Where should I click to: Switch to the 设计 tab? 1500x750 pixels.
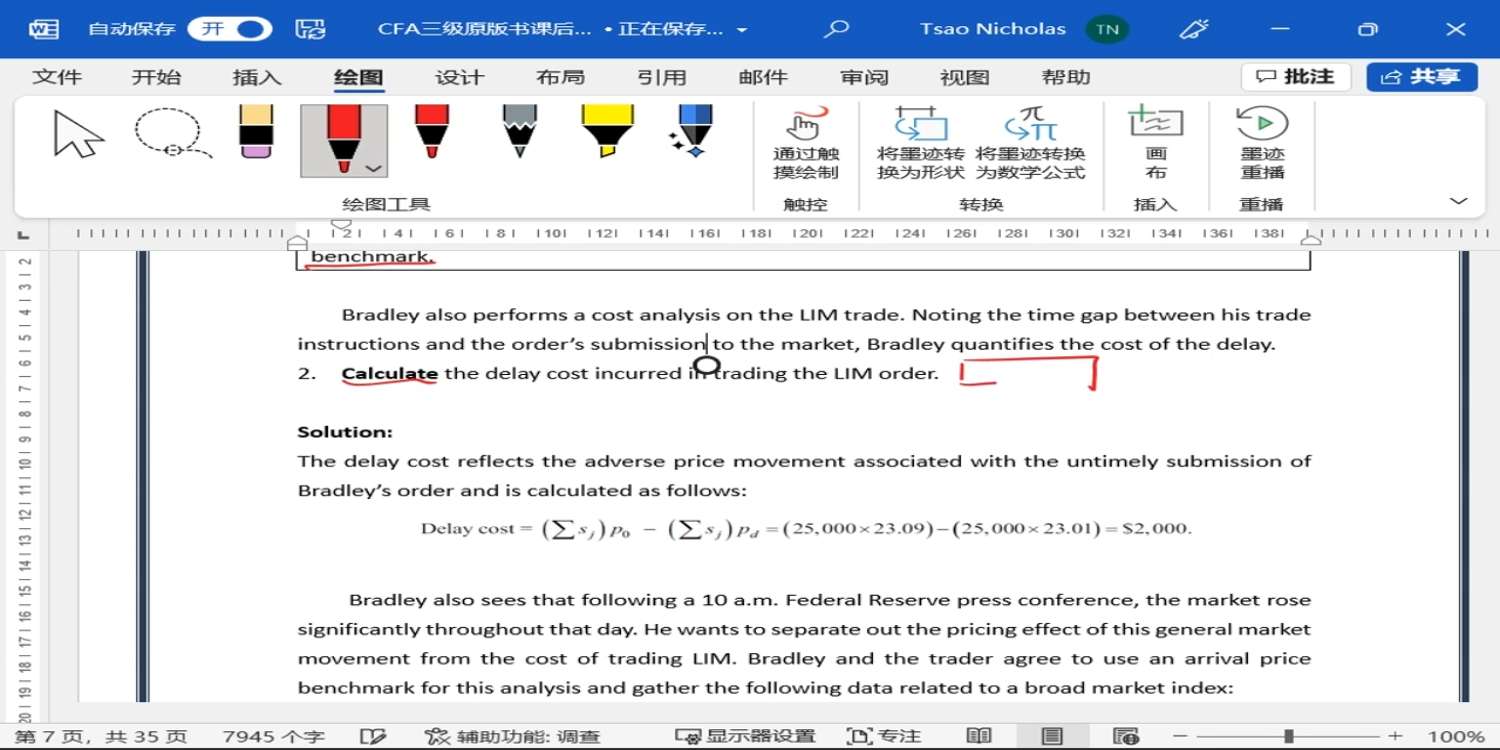pos(460,77)
